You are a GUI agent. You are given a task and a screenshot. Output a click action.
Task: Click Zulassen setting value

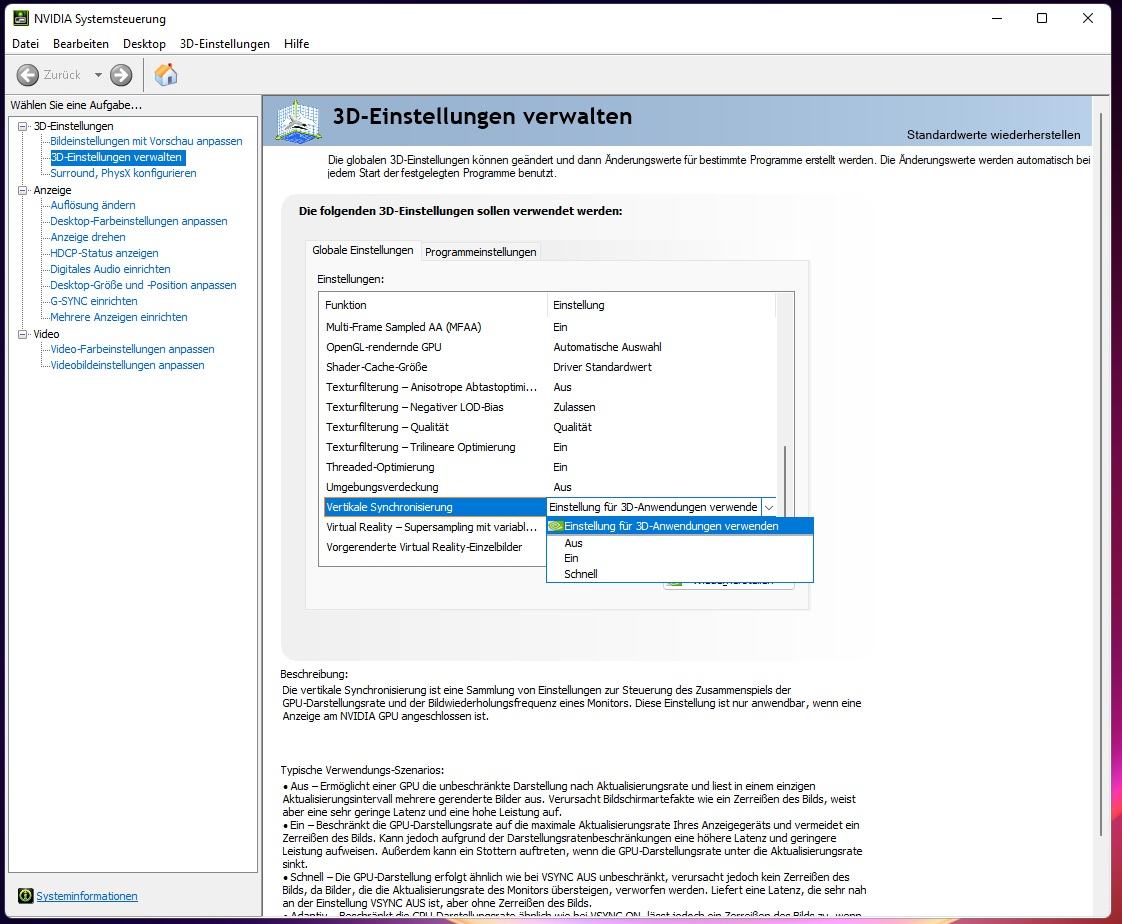point(574,407)
